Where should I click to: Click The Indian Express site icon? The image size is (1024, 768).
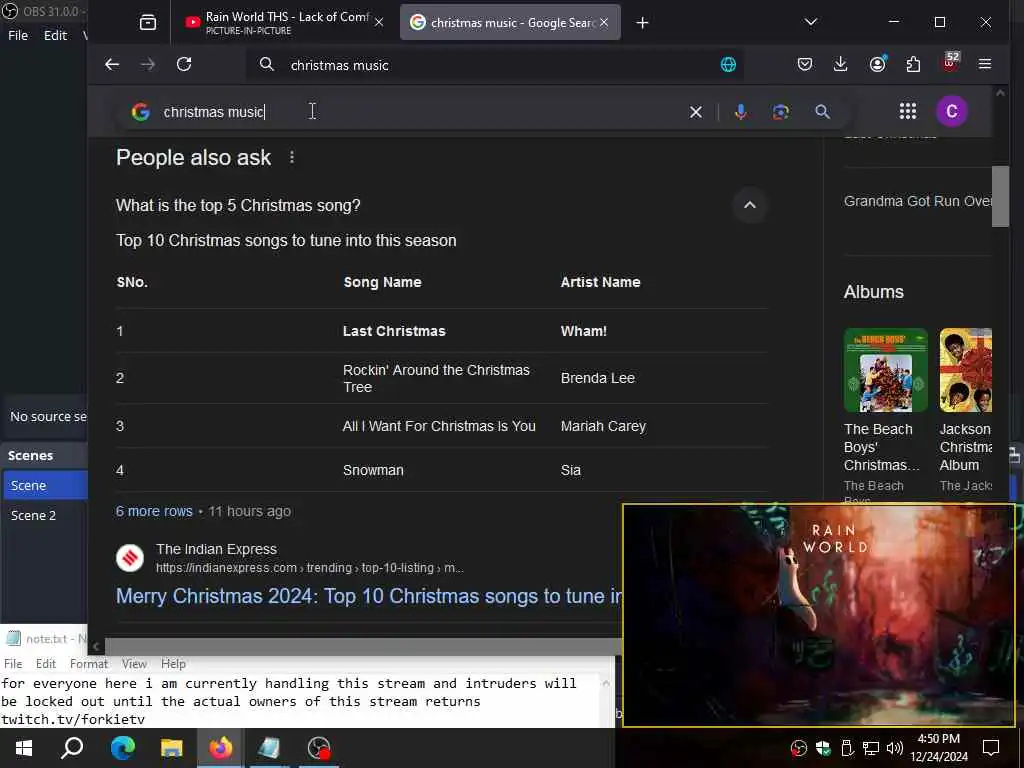130,558
